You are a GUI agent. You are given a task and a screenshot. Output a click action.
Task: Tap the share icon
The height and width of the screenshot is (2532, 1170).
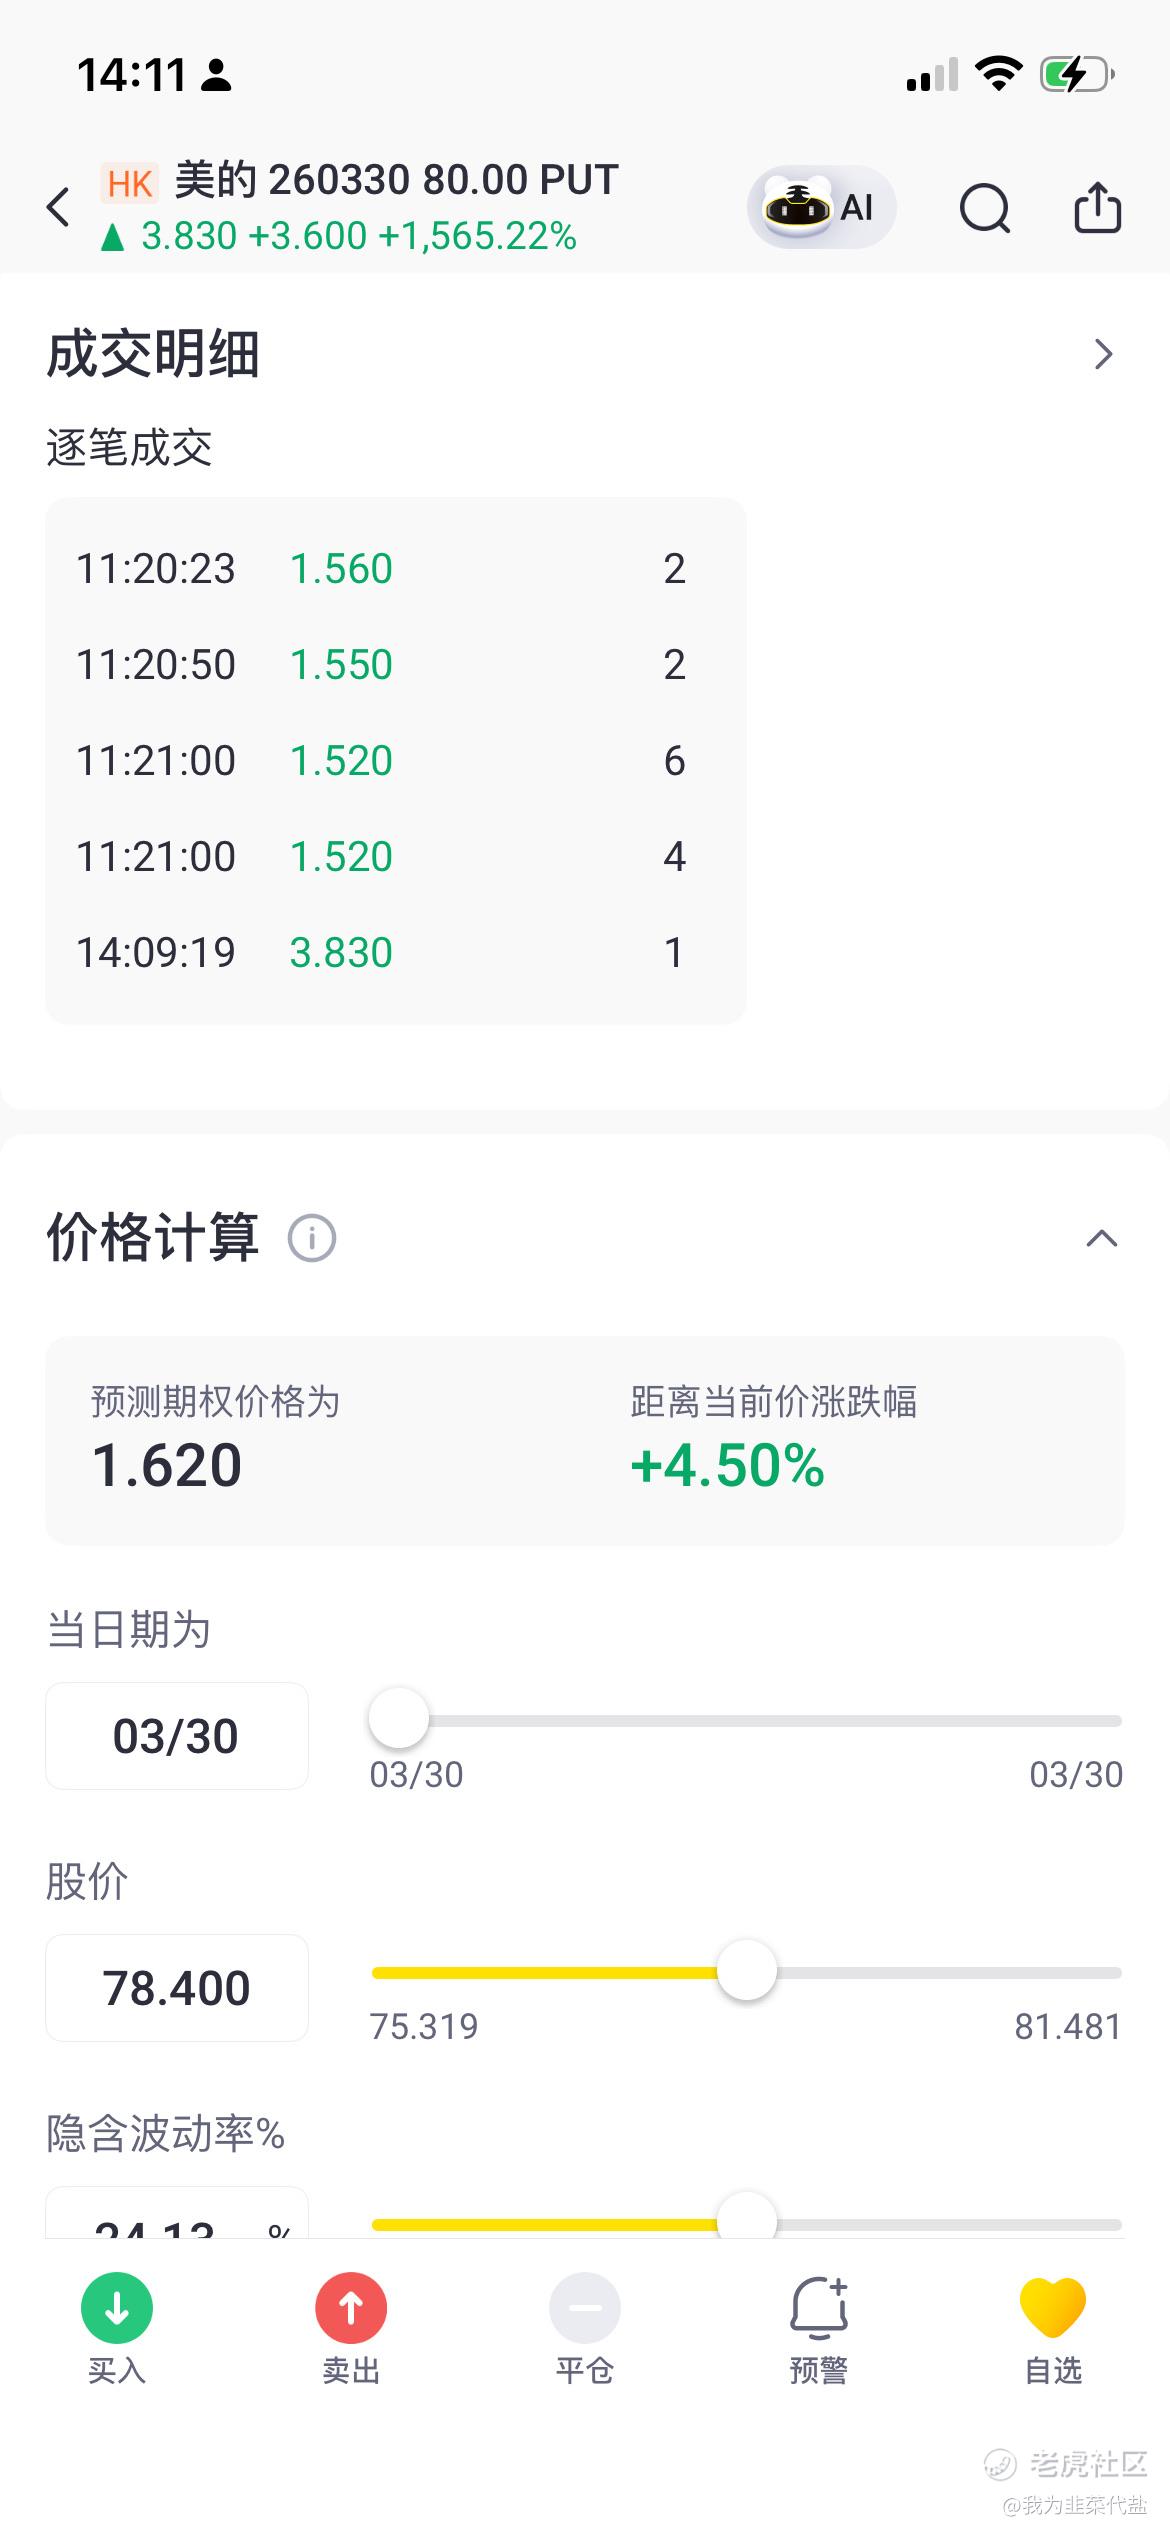coord(1097,207)
